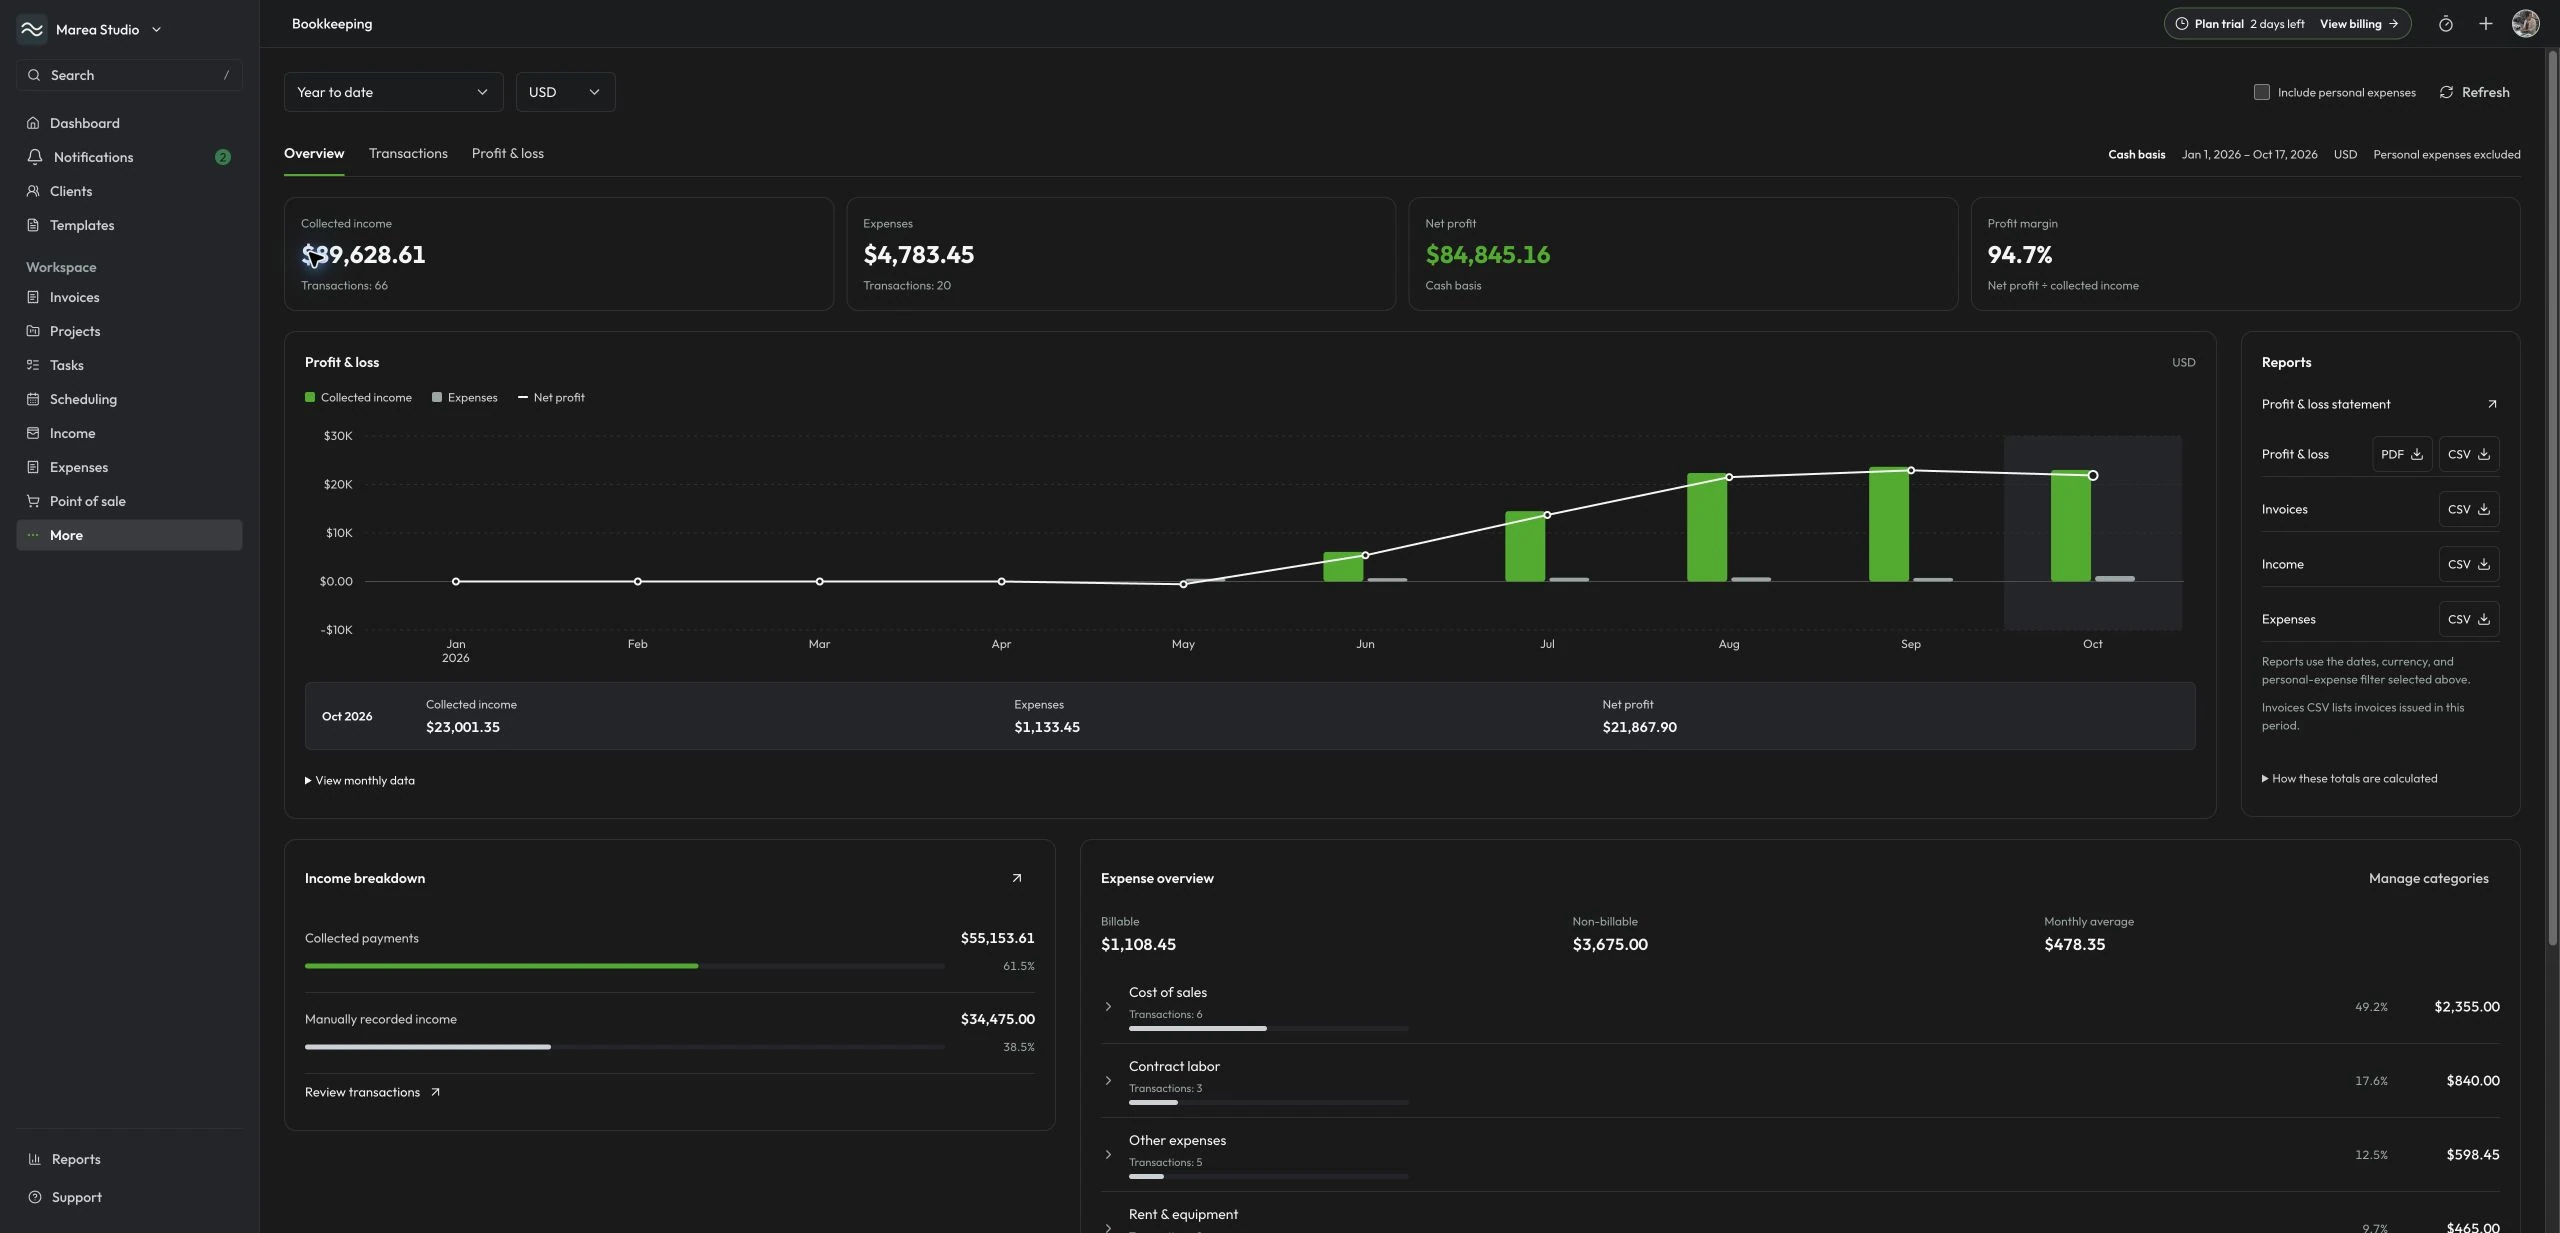Open Scheduling calendar entry
The width and height of the screenshot is (2560, 1233).
pos(129,399)
